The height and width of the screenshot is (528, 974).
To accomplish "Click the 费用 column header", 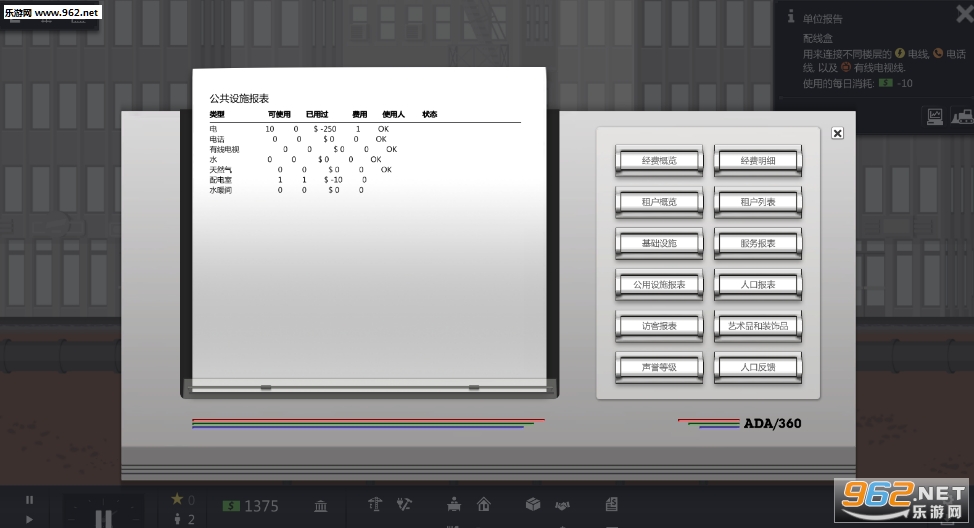I will (360, 114).
